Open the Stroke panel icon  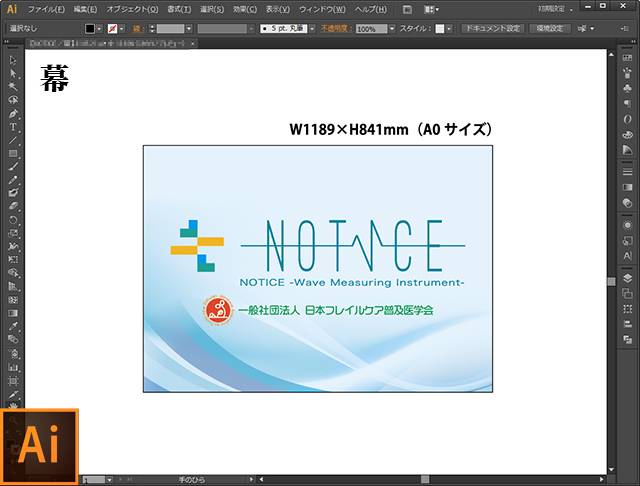pos(627,172)
